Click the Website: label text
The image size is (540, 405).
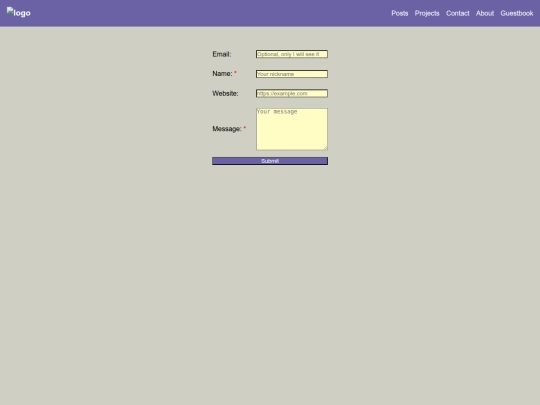[x=225, y=93]
